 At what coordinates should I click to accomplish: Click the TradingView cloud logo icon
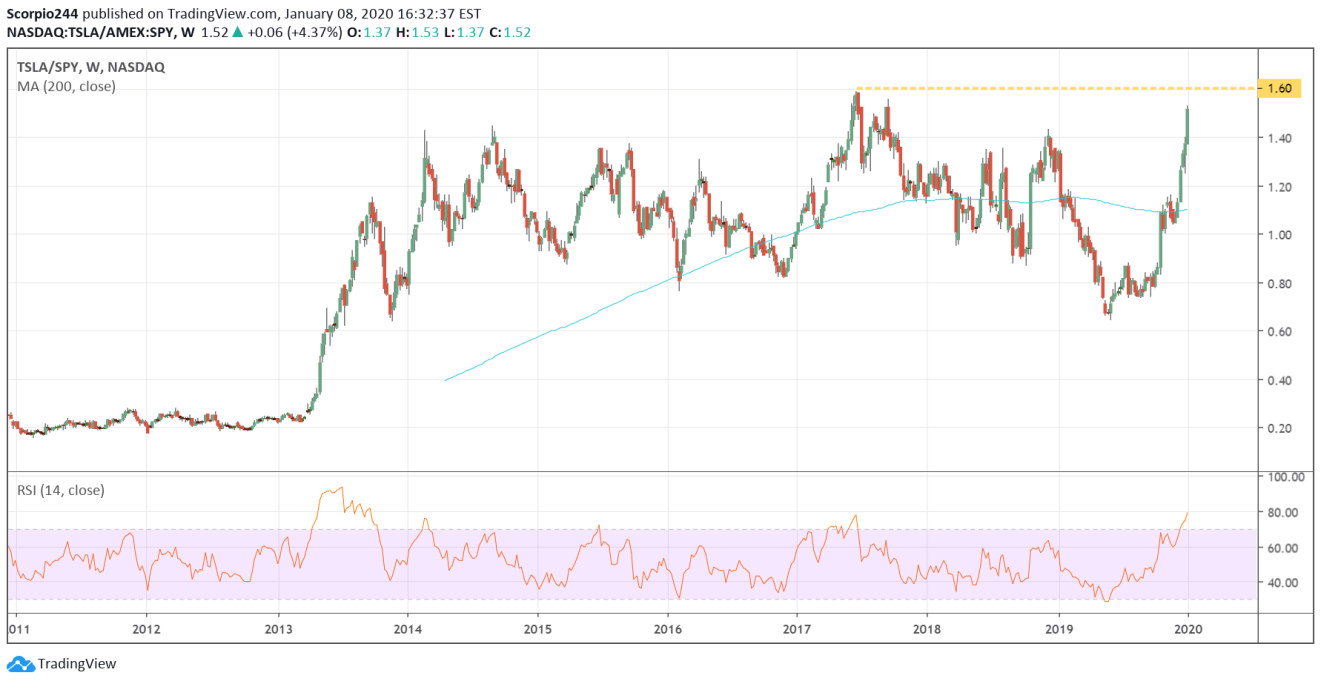[x=20, y=664]
